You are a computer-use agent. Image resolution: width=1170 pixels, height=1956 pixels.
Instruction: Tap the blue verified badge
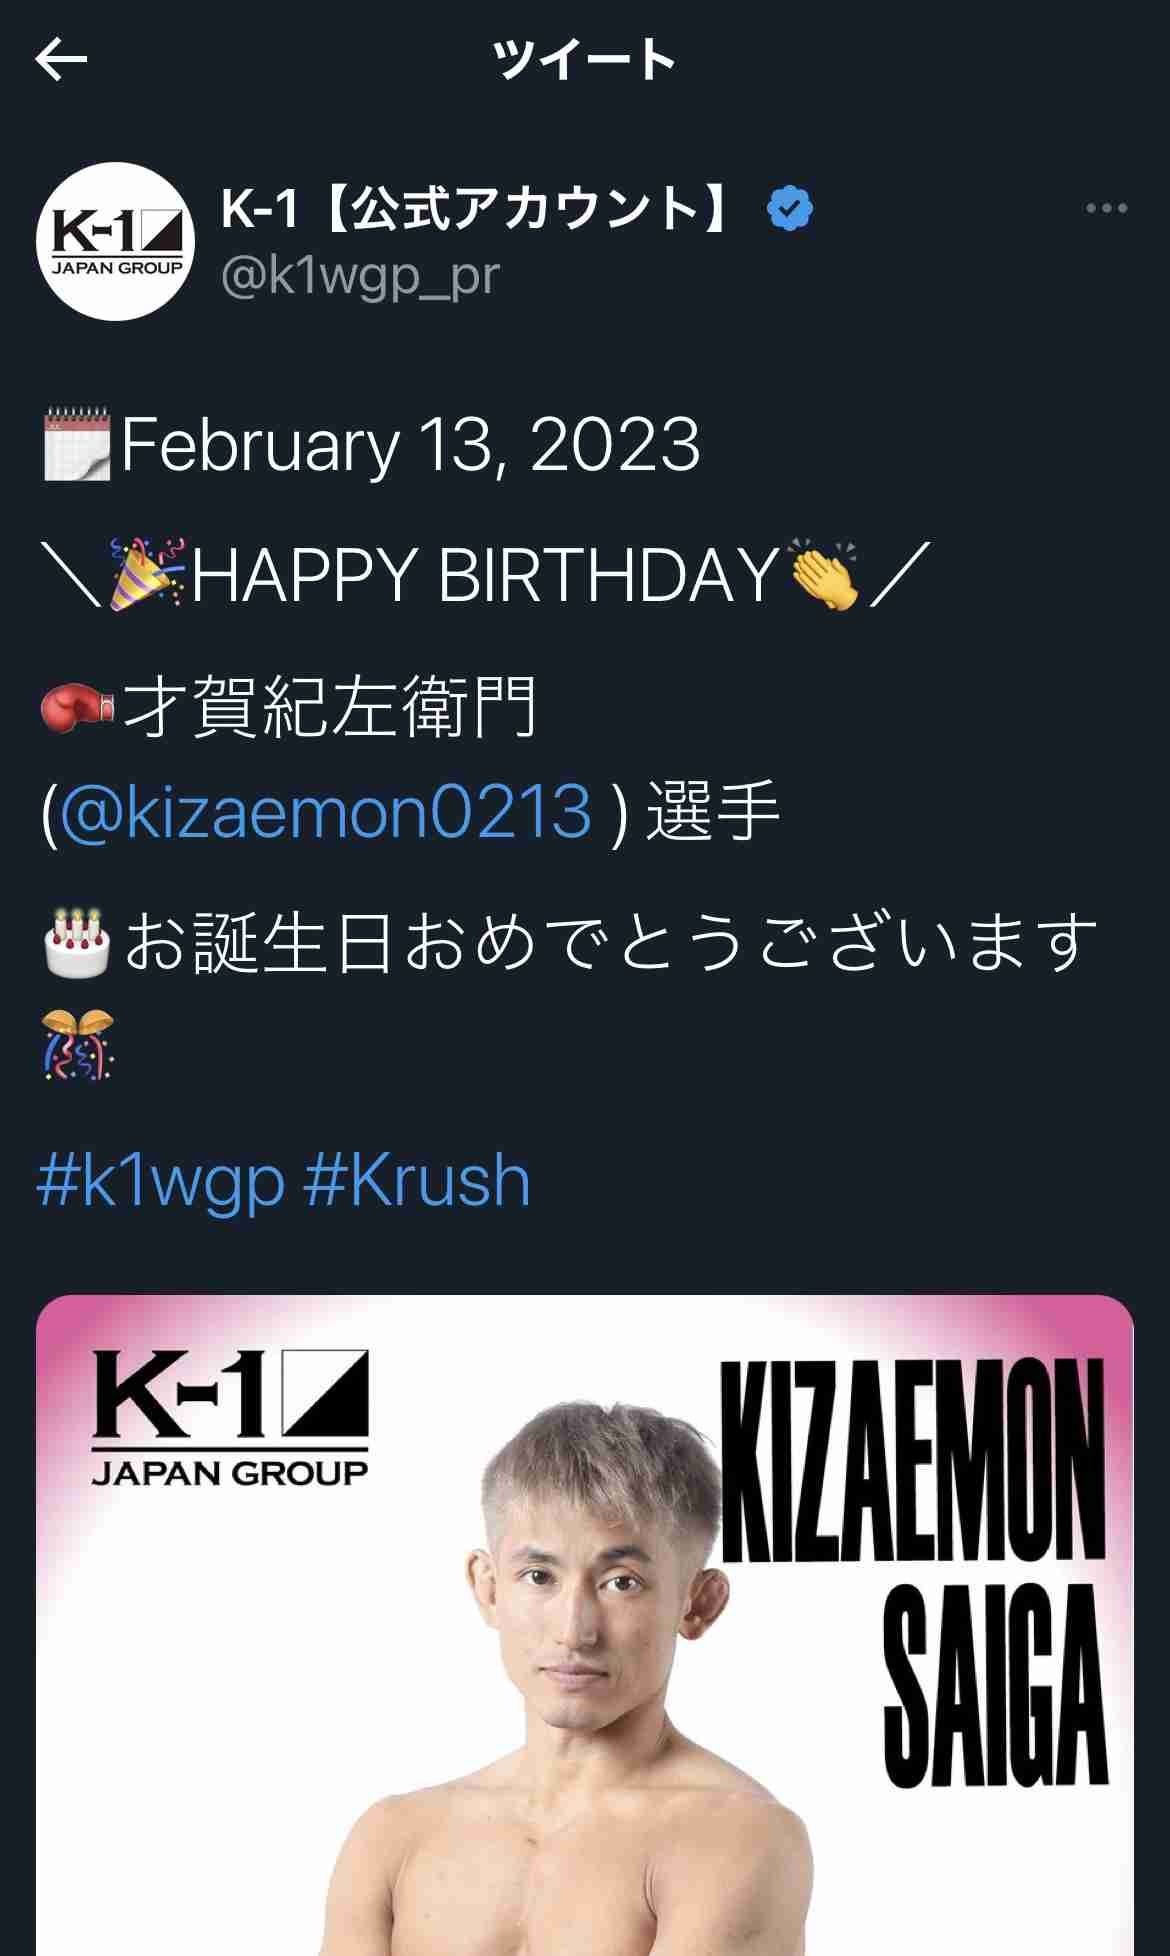coord(789,209)
